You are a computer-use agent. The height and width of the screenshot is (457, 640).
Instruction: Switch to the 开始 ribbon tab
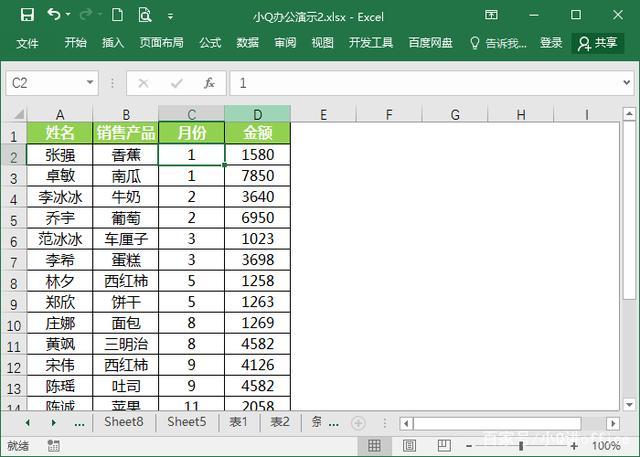pos(76,42)
